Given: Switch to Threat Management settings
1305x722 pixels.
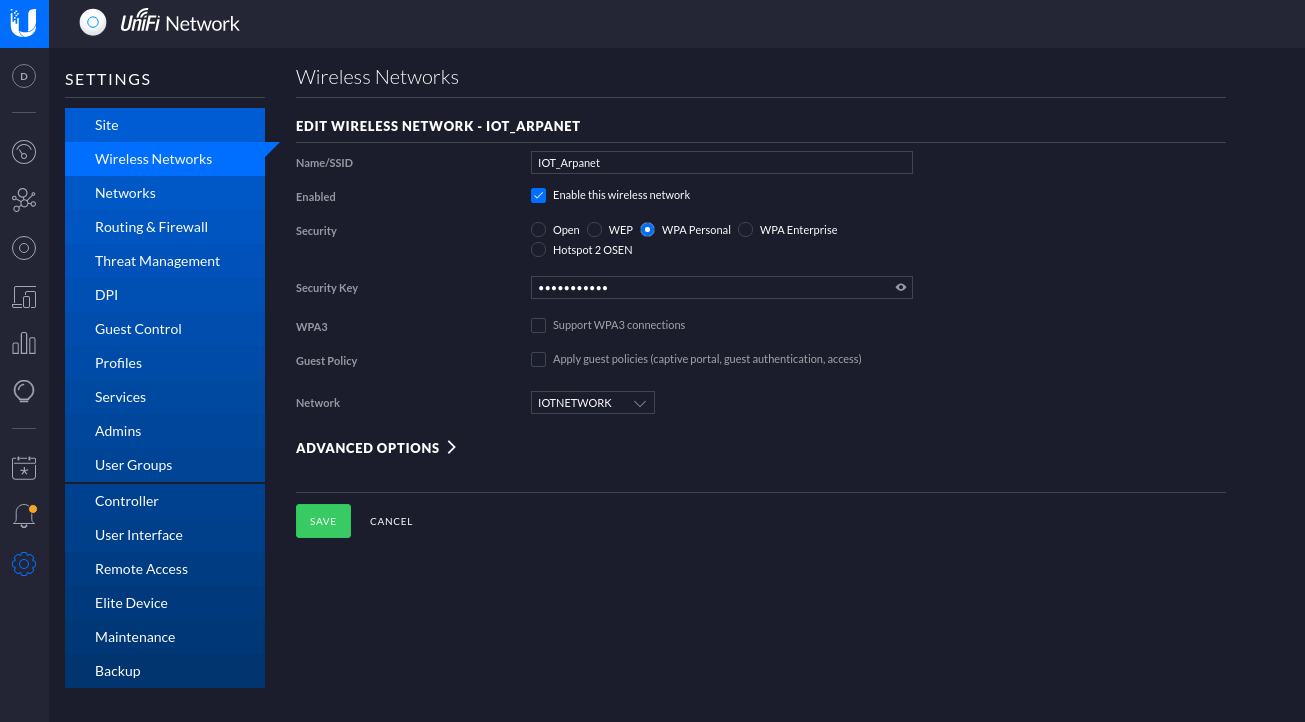Looking at the screenshot, I should (157, 260).
